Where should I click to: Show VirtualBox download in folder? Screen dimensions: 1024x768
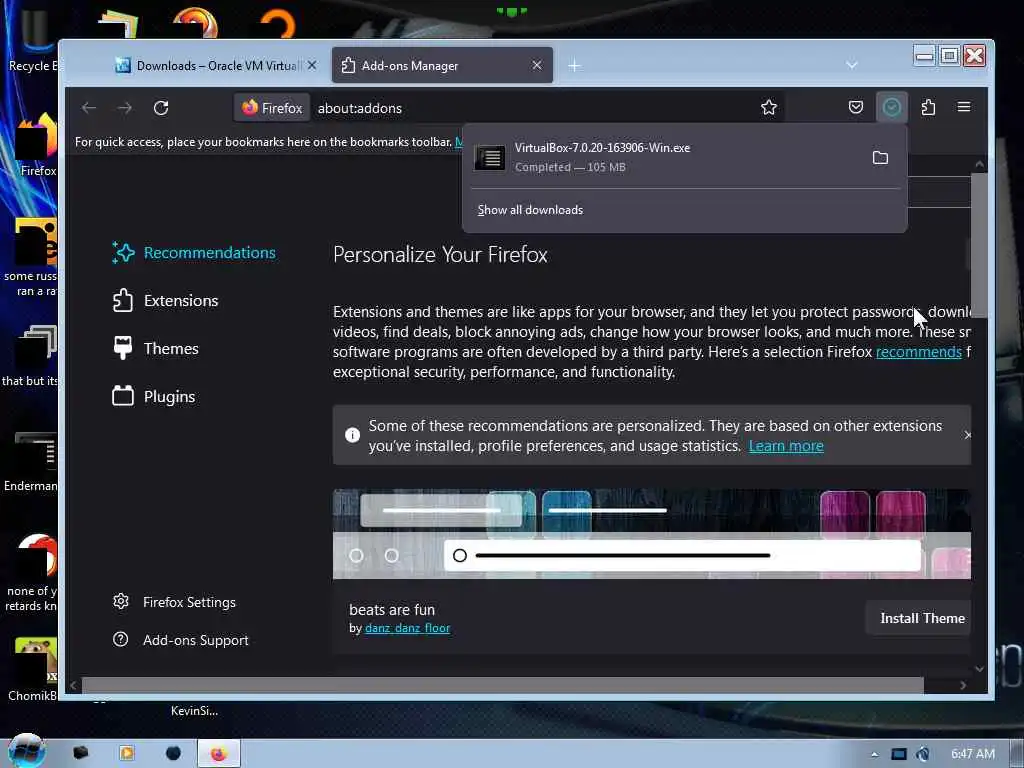(880, 157)
